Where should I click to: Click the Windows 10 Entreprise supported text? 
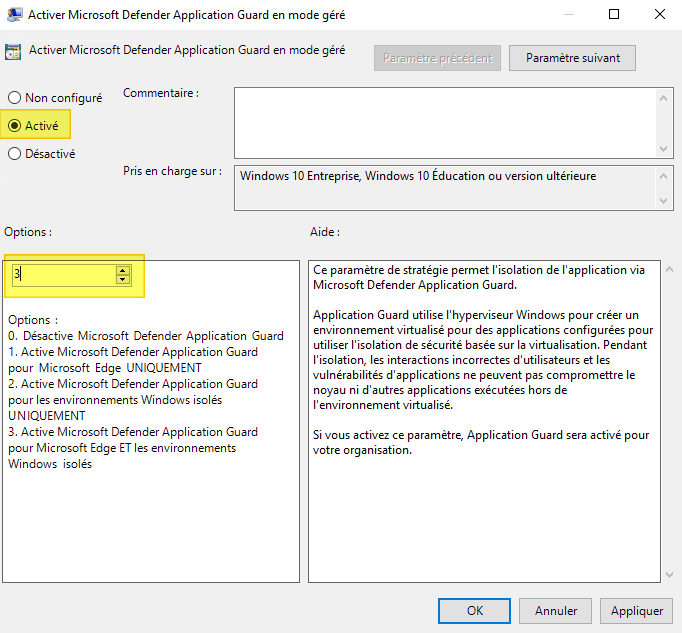[x=418, y=176]
